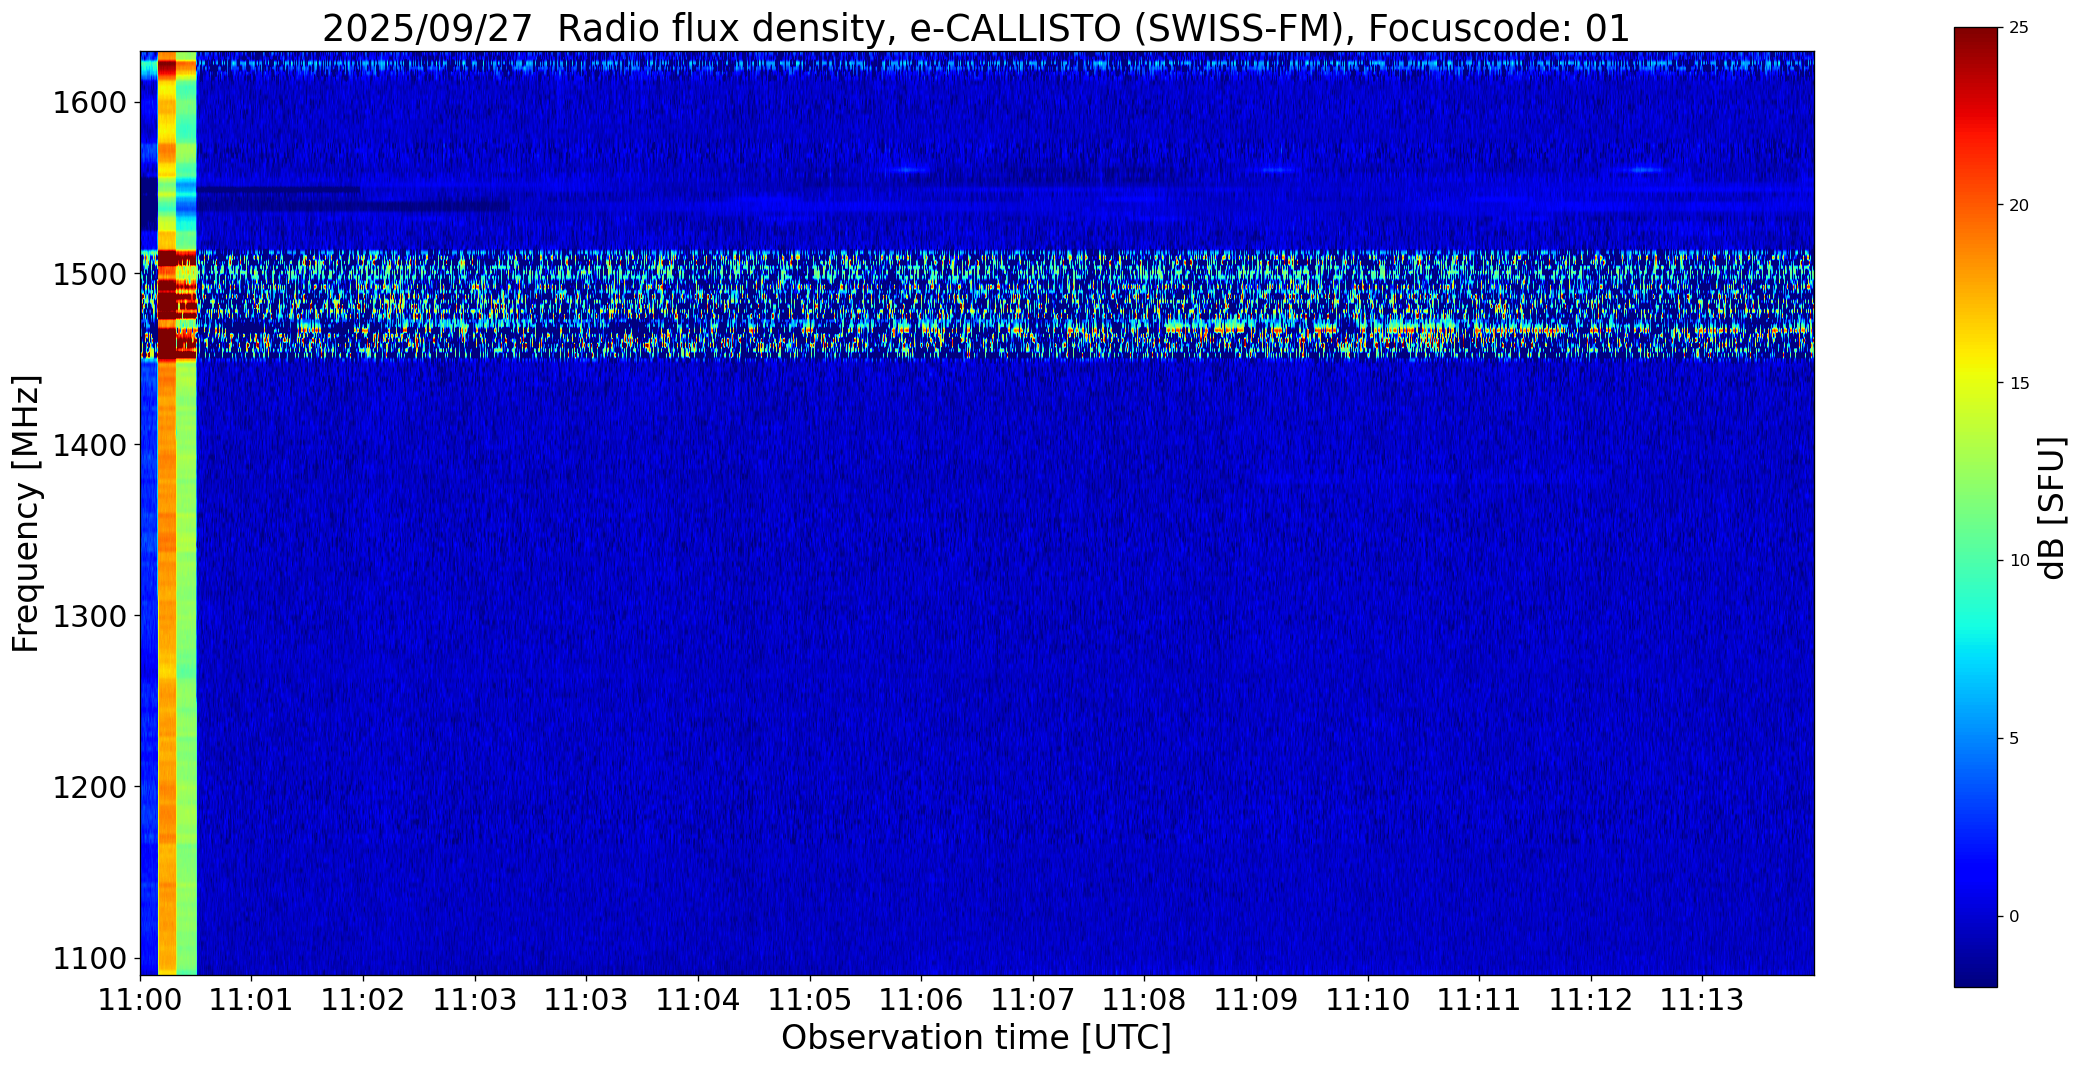Select the 1300 frequency tick label

pos(91,616)
